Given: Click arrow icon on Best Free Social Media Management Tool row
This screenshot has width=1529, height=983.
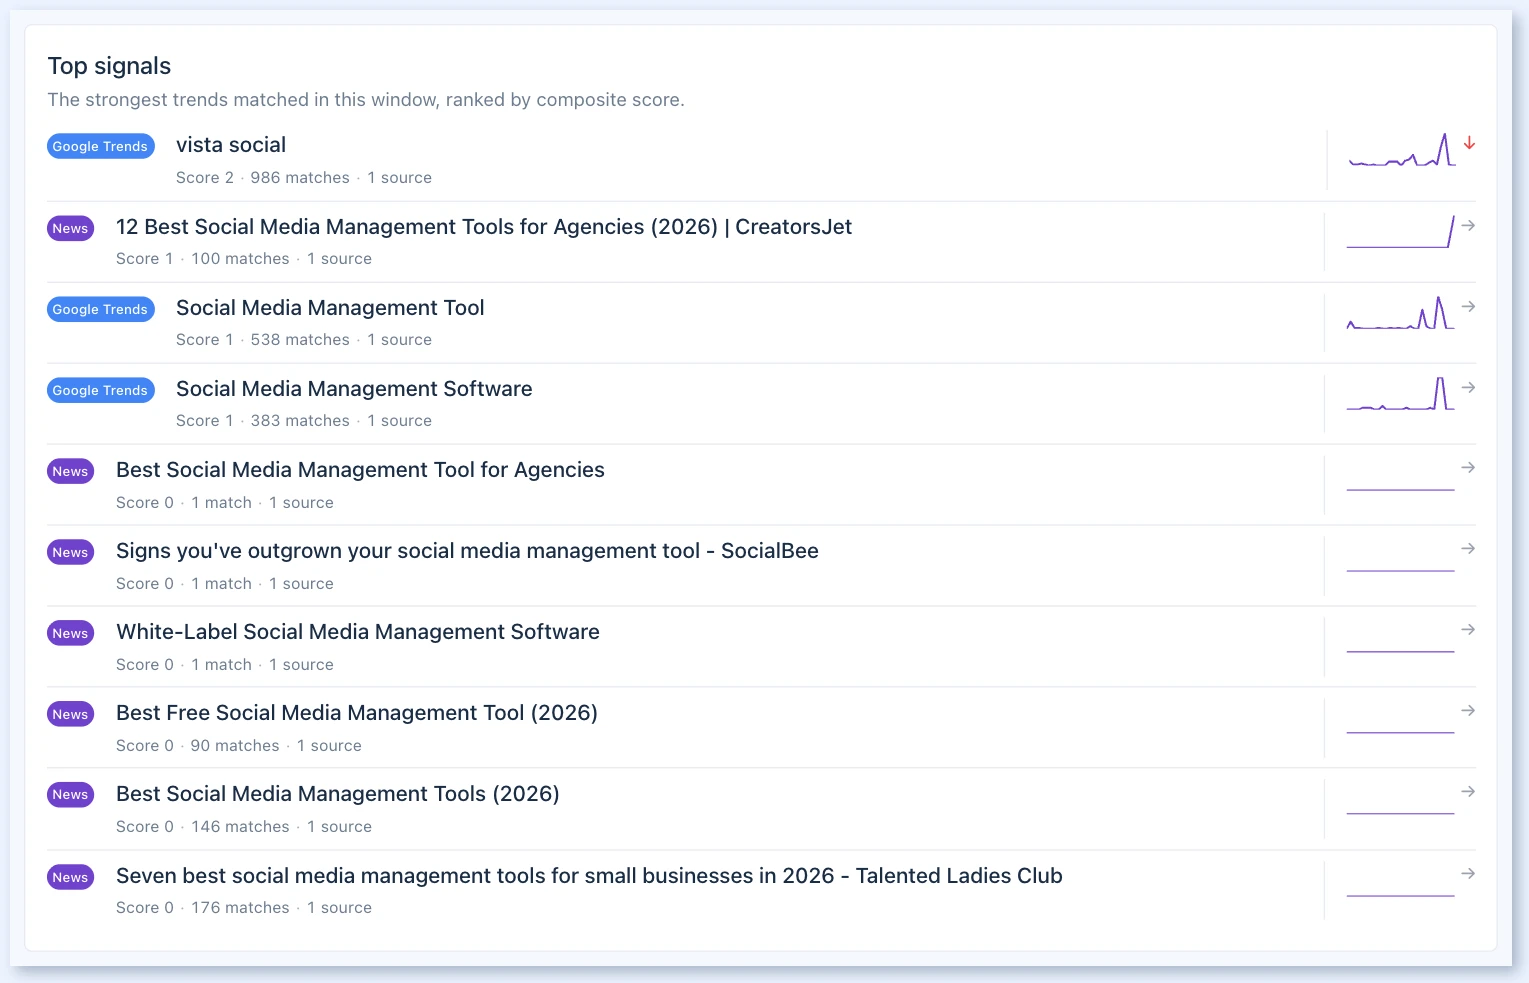Looking at the screenshot, I should [1468, 711].
